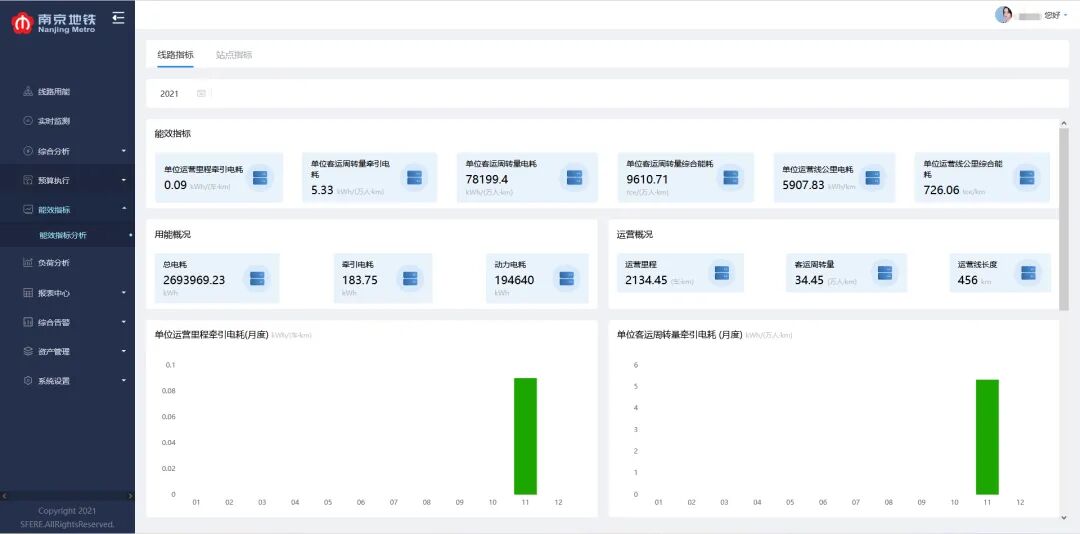Click the server icon on 牵引电耗 183.75 card
Viewport: 1080px width, 534px height.
click(x=410, y=278)
